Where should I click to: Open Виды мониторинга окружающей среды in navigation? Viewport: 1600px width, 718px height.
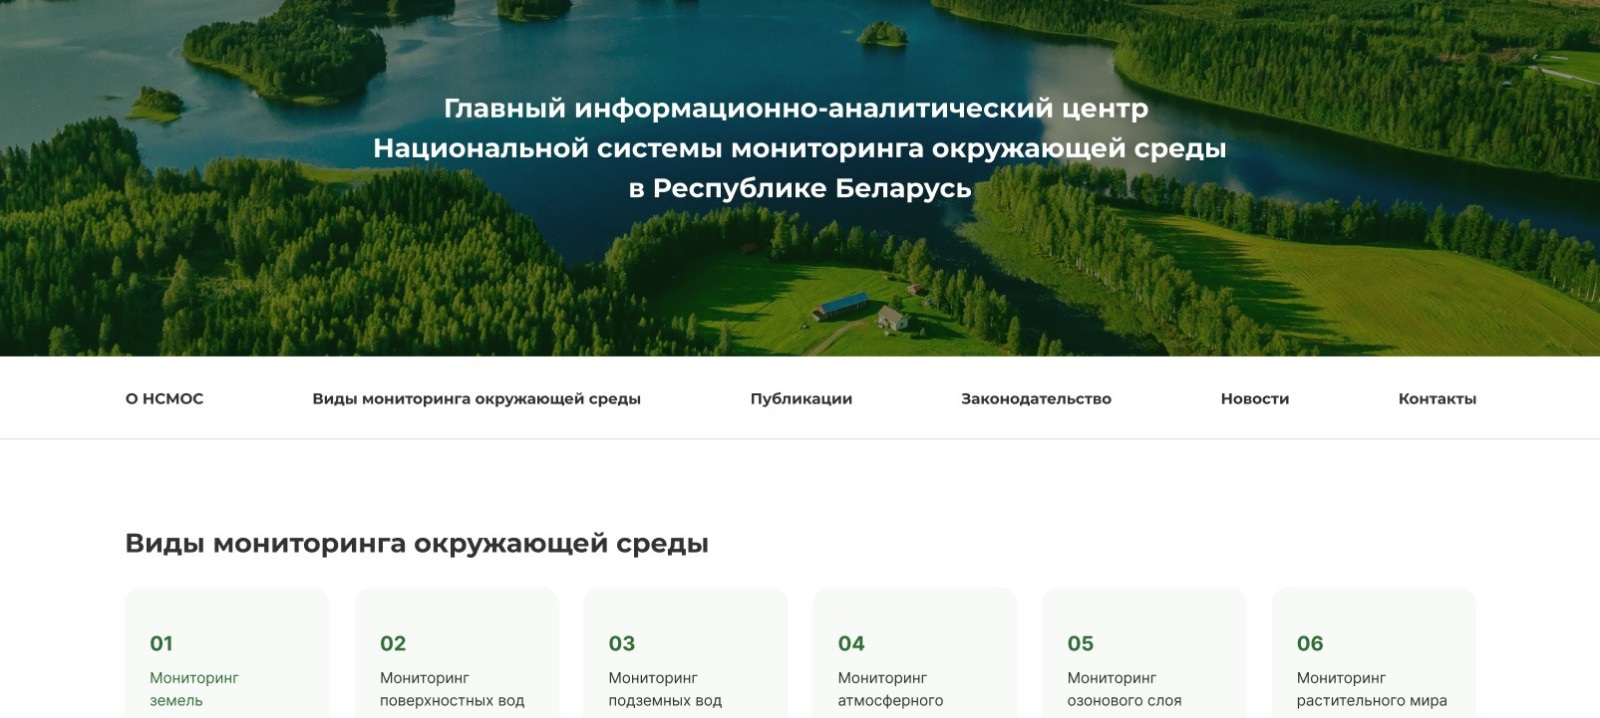476,399
